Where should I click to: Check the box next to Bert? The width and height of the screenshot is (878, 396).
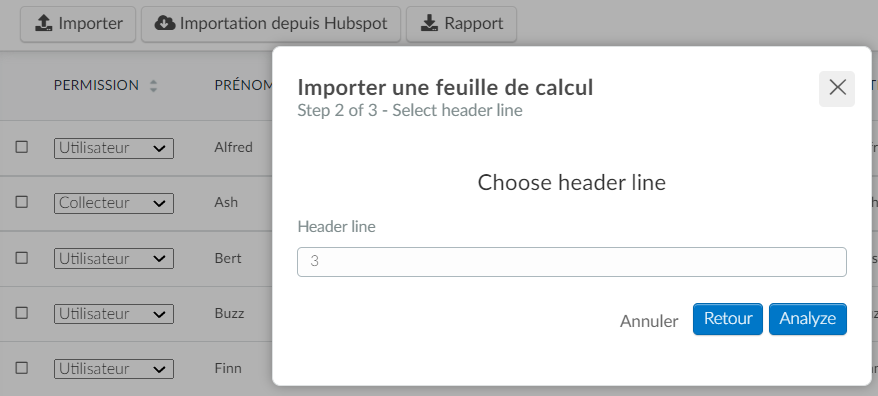21,258
